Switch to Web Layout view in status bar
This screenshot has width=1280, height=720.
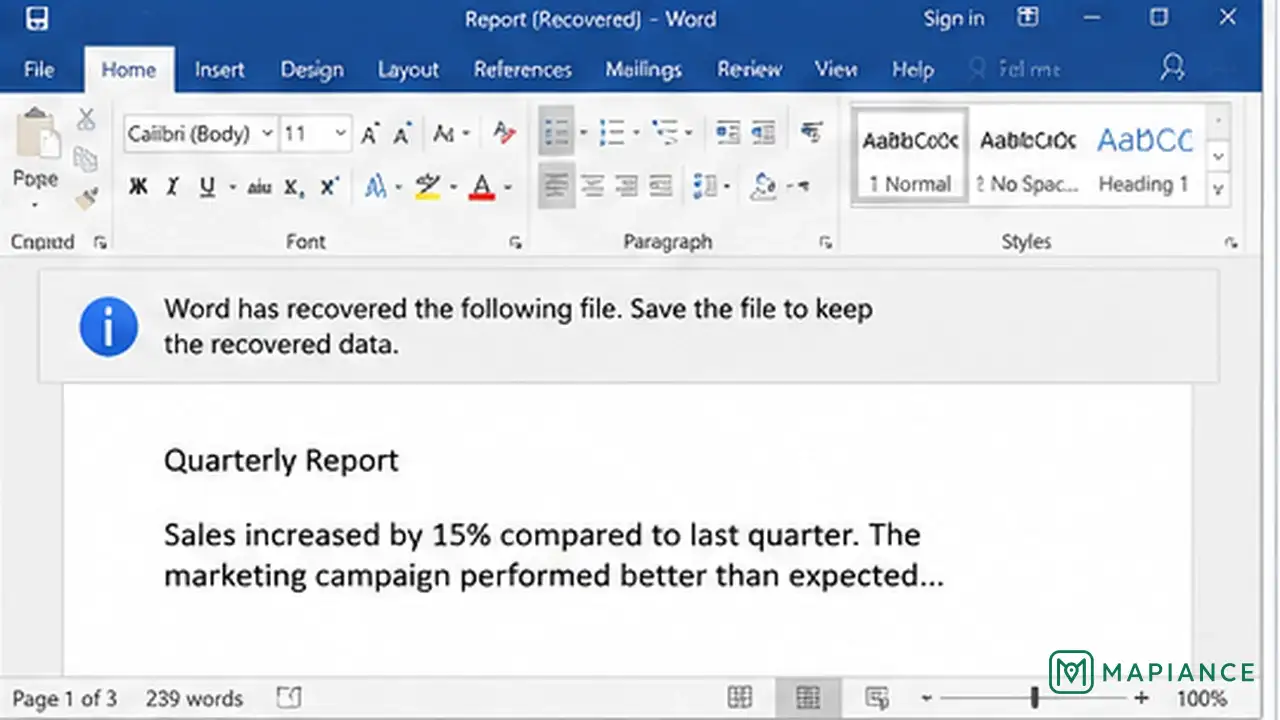(877, 697)
